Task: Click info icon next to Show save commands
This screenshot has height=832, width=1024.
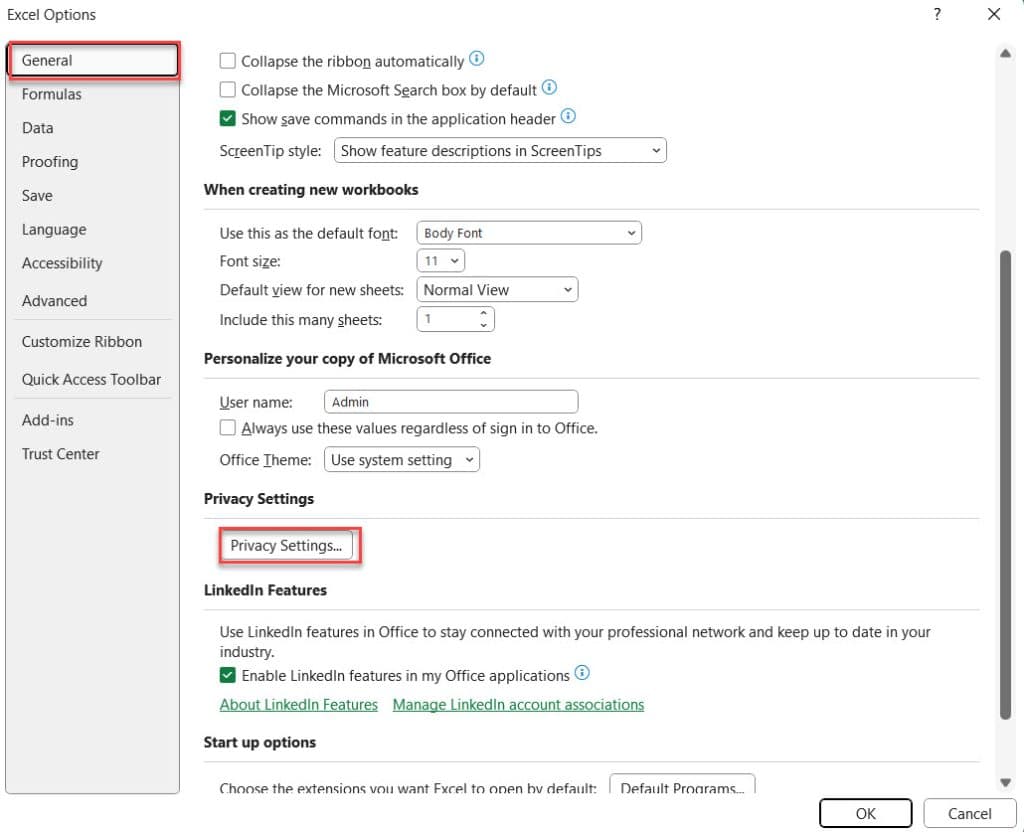Action: pos(568,116)
